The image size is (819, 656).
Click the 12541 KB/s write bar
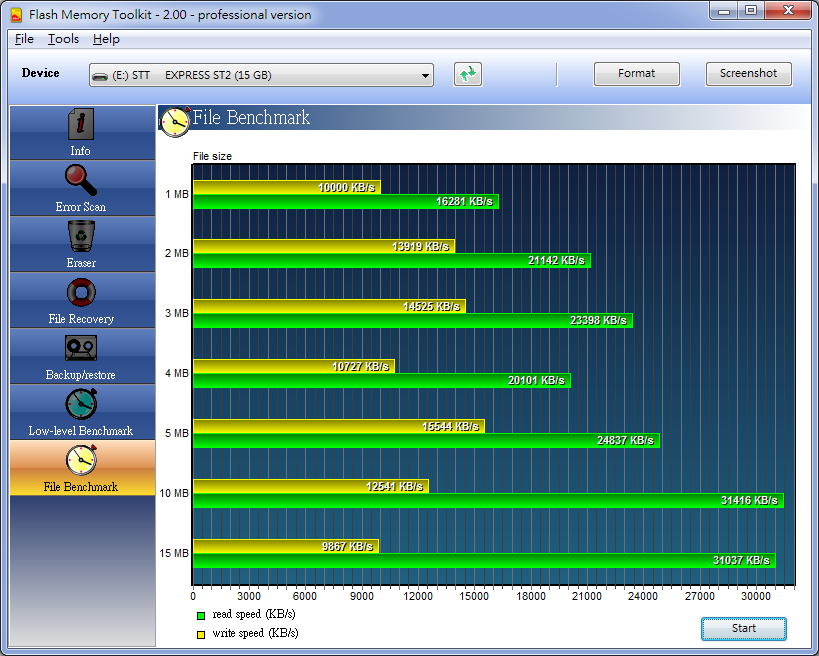tap(311, 486)
